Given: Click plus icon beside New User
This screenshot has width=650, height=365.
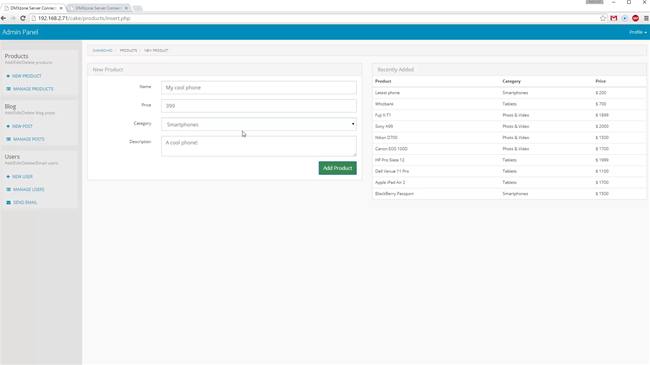Looking at the screenshot, I should [8, 176].
